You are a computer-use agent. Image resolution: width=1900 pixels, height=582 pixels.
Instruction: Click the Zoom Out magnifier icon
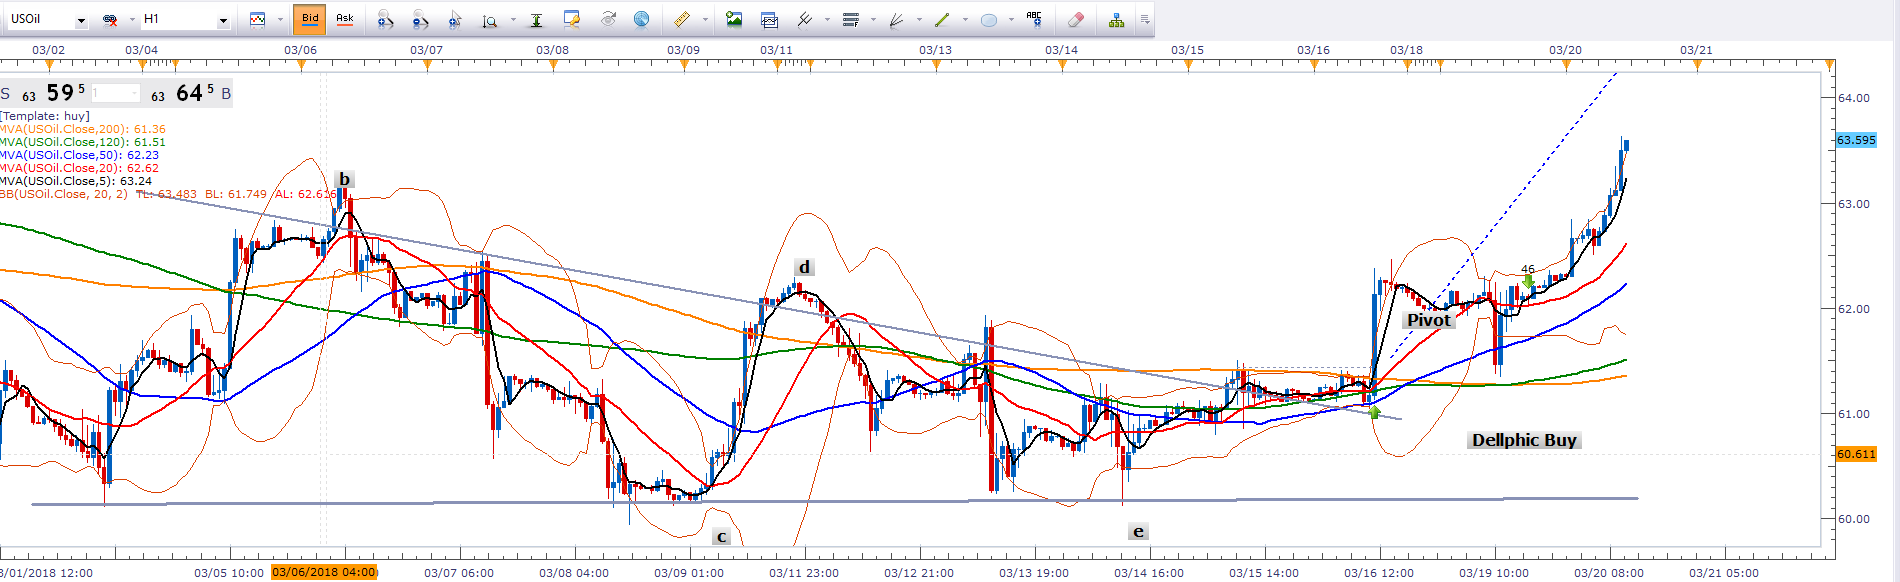click(420, 19)
